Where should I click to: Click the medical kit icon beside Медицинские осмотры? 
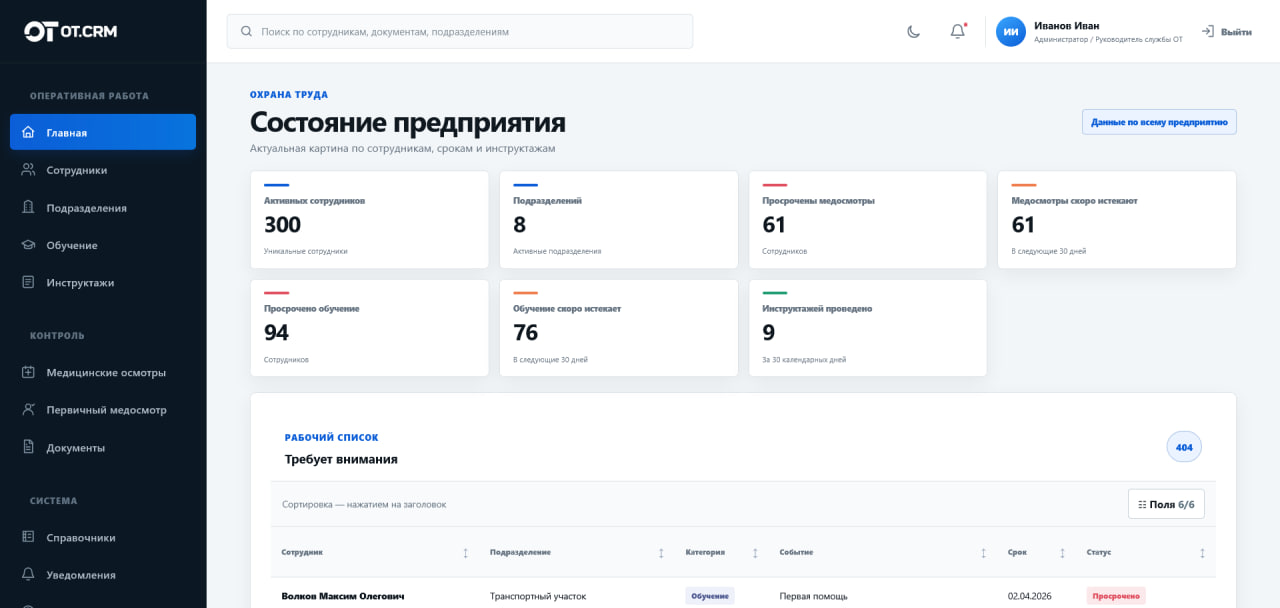tap(28, 372)
